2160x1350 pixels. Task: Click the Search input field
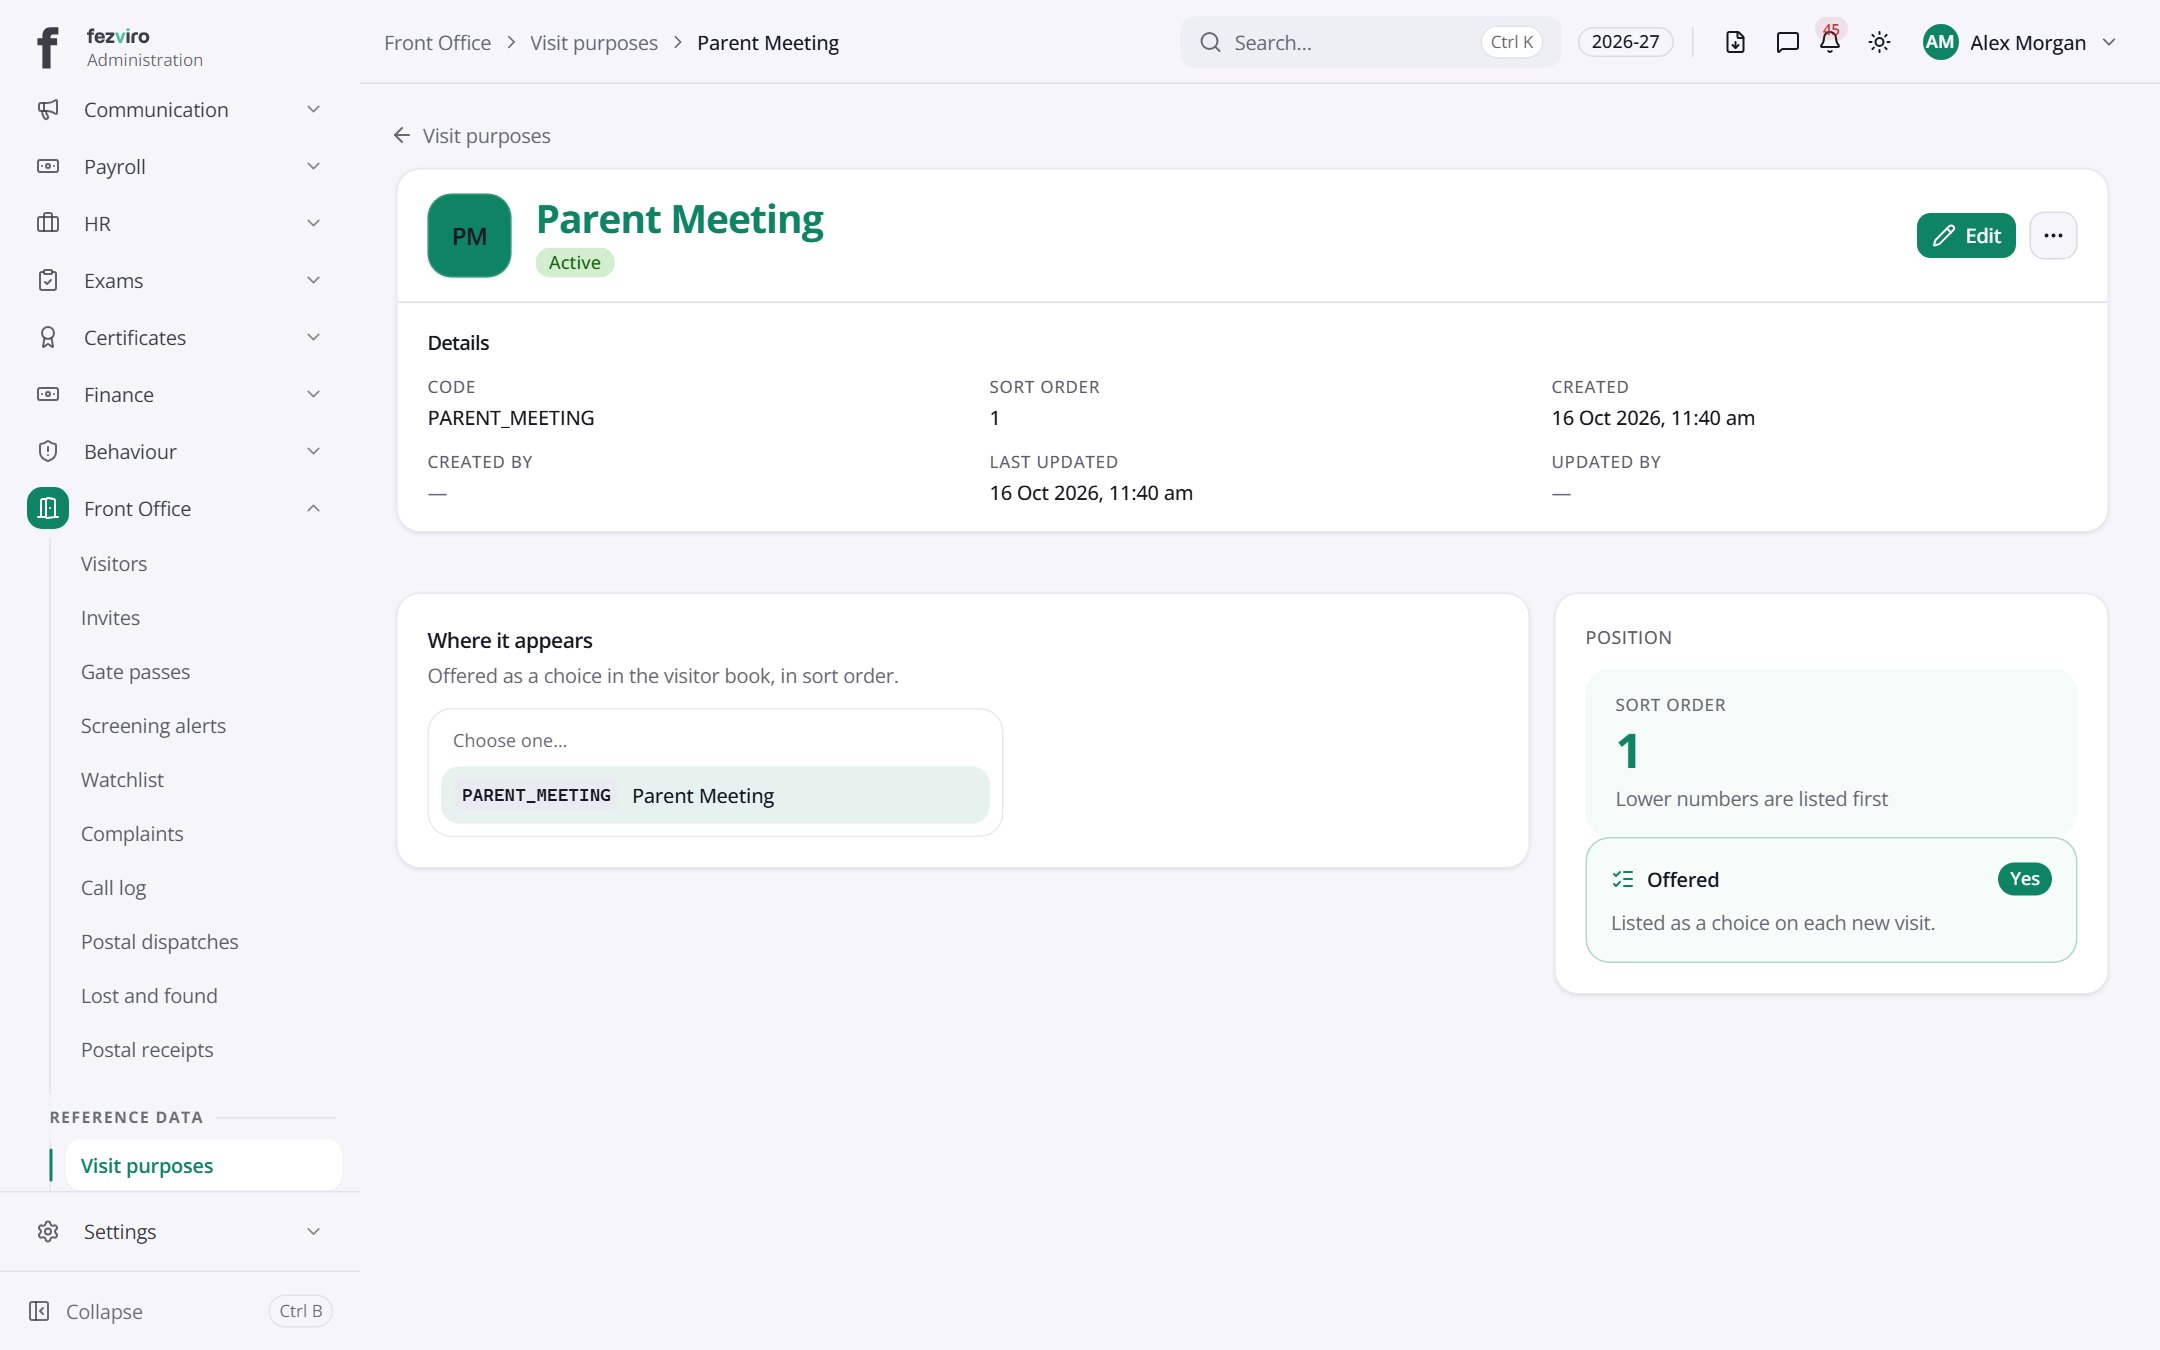[x=1370, y=42]
